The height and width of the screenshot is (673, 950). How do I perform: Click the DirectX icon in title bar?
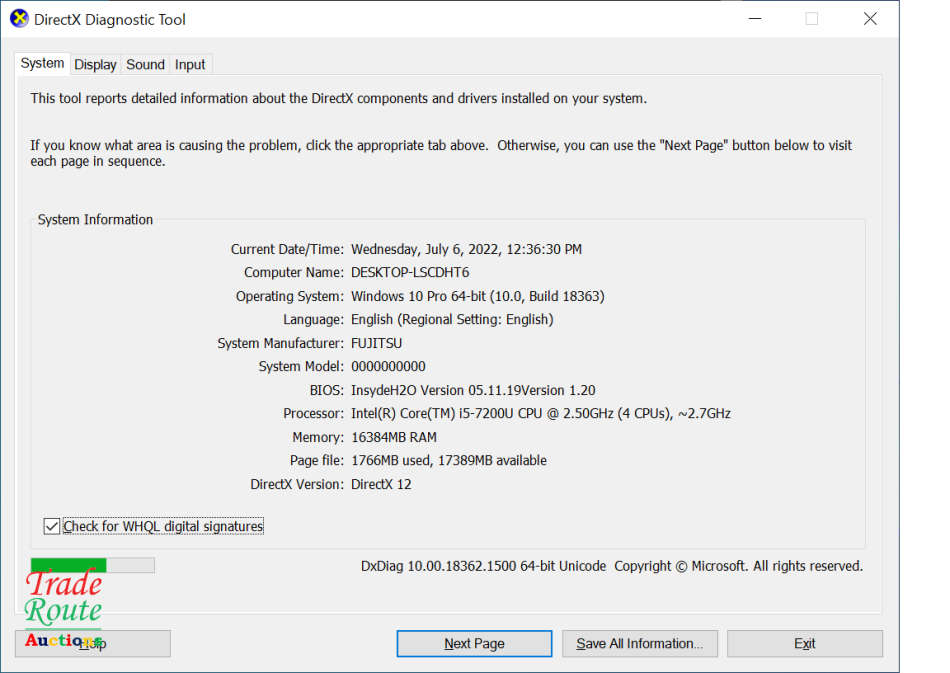(19, 19)
